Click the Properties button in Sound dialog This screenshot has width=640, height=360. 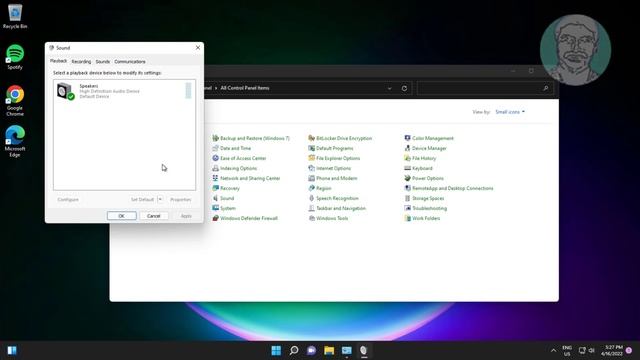pos(180,200)
